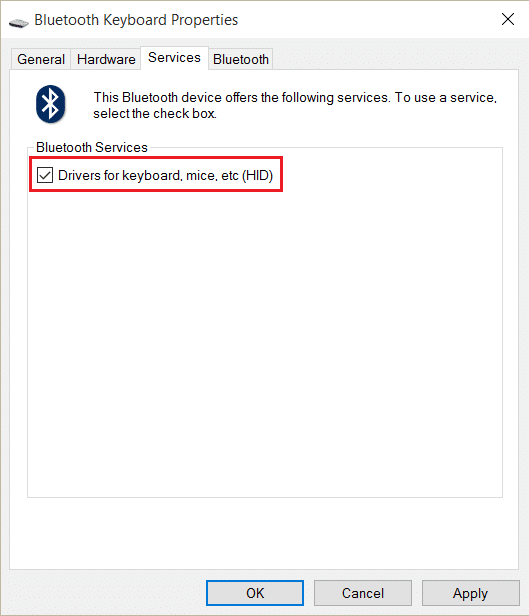Click the 'Bluetooth Services' group label
This screenshot has width=529, height=616.
pyautogui.click(x=92, y=147)
